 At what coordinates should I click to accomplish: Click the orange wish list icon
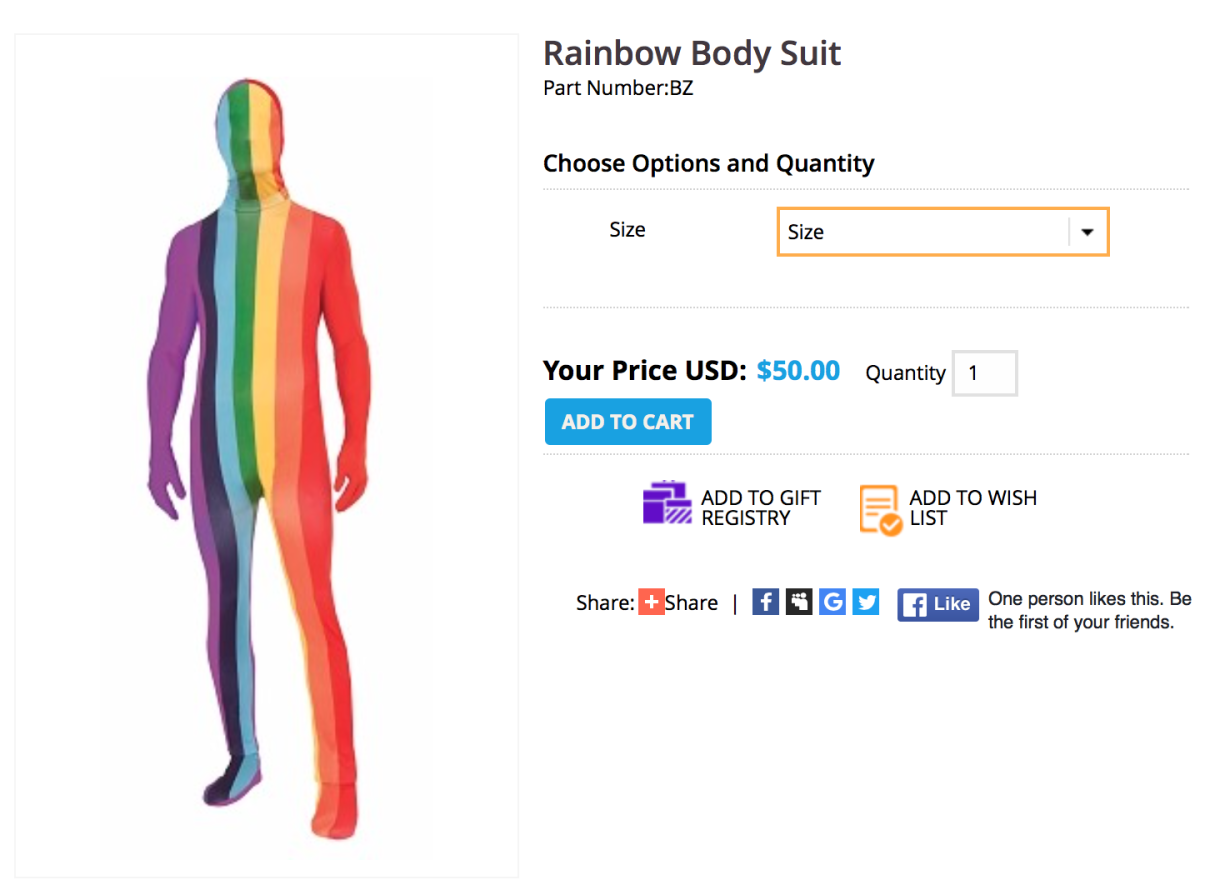click(880, 510)
